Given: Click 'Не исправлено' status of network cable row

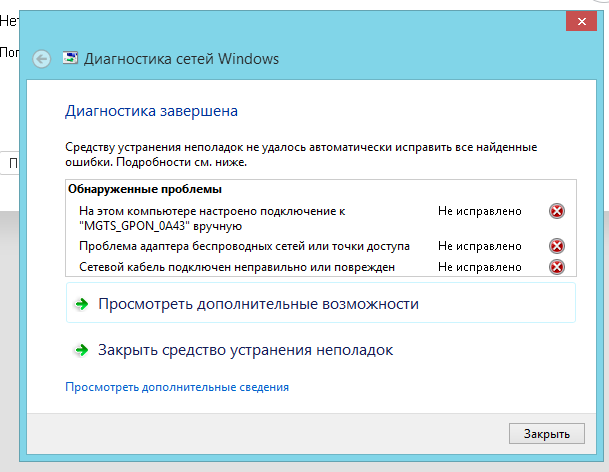Looking at the screenshot, I should pyautogui.click(x=480, y=267).
